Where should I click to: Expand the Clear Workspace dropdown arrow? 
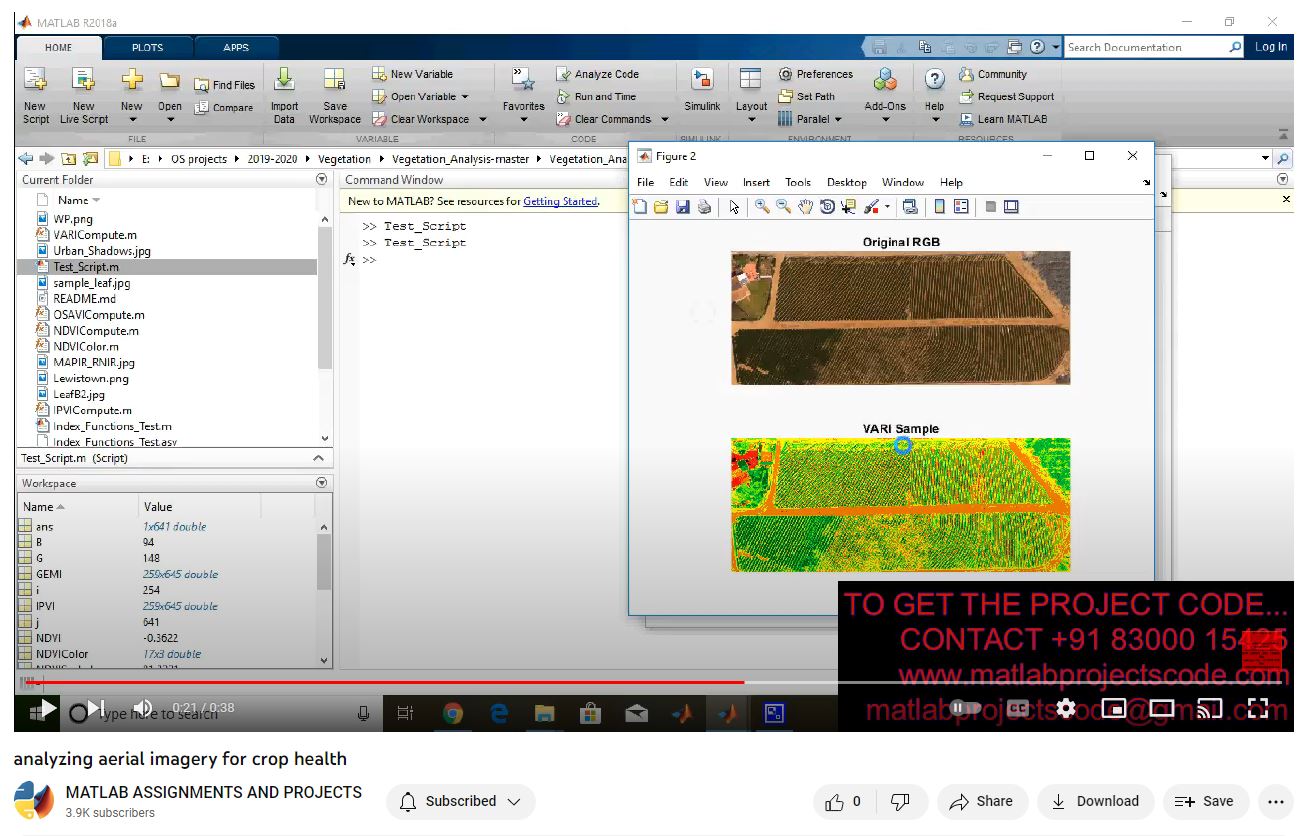483,119
